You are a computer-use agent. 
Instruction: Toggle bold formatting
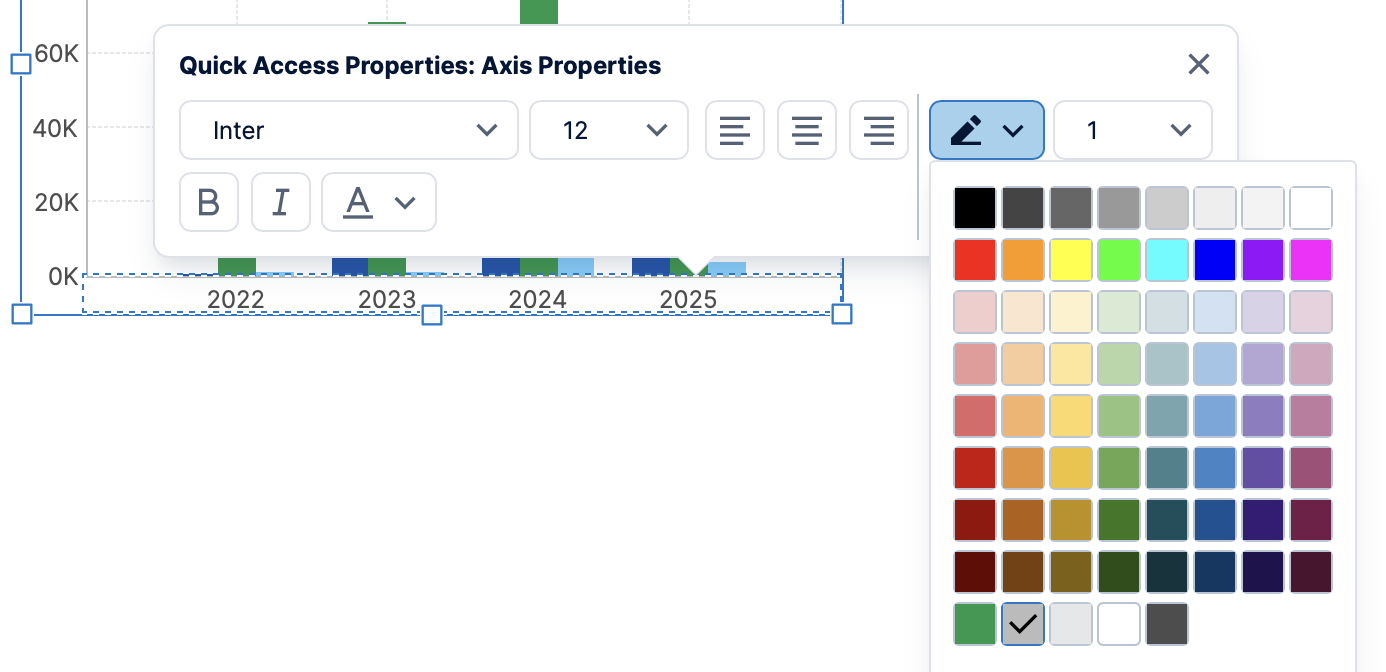[209, 202]
